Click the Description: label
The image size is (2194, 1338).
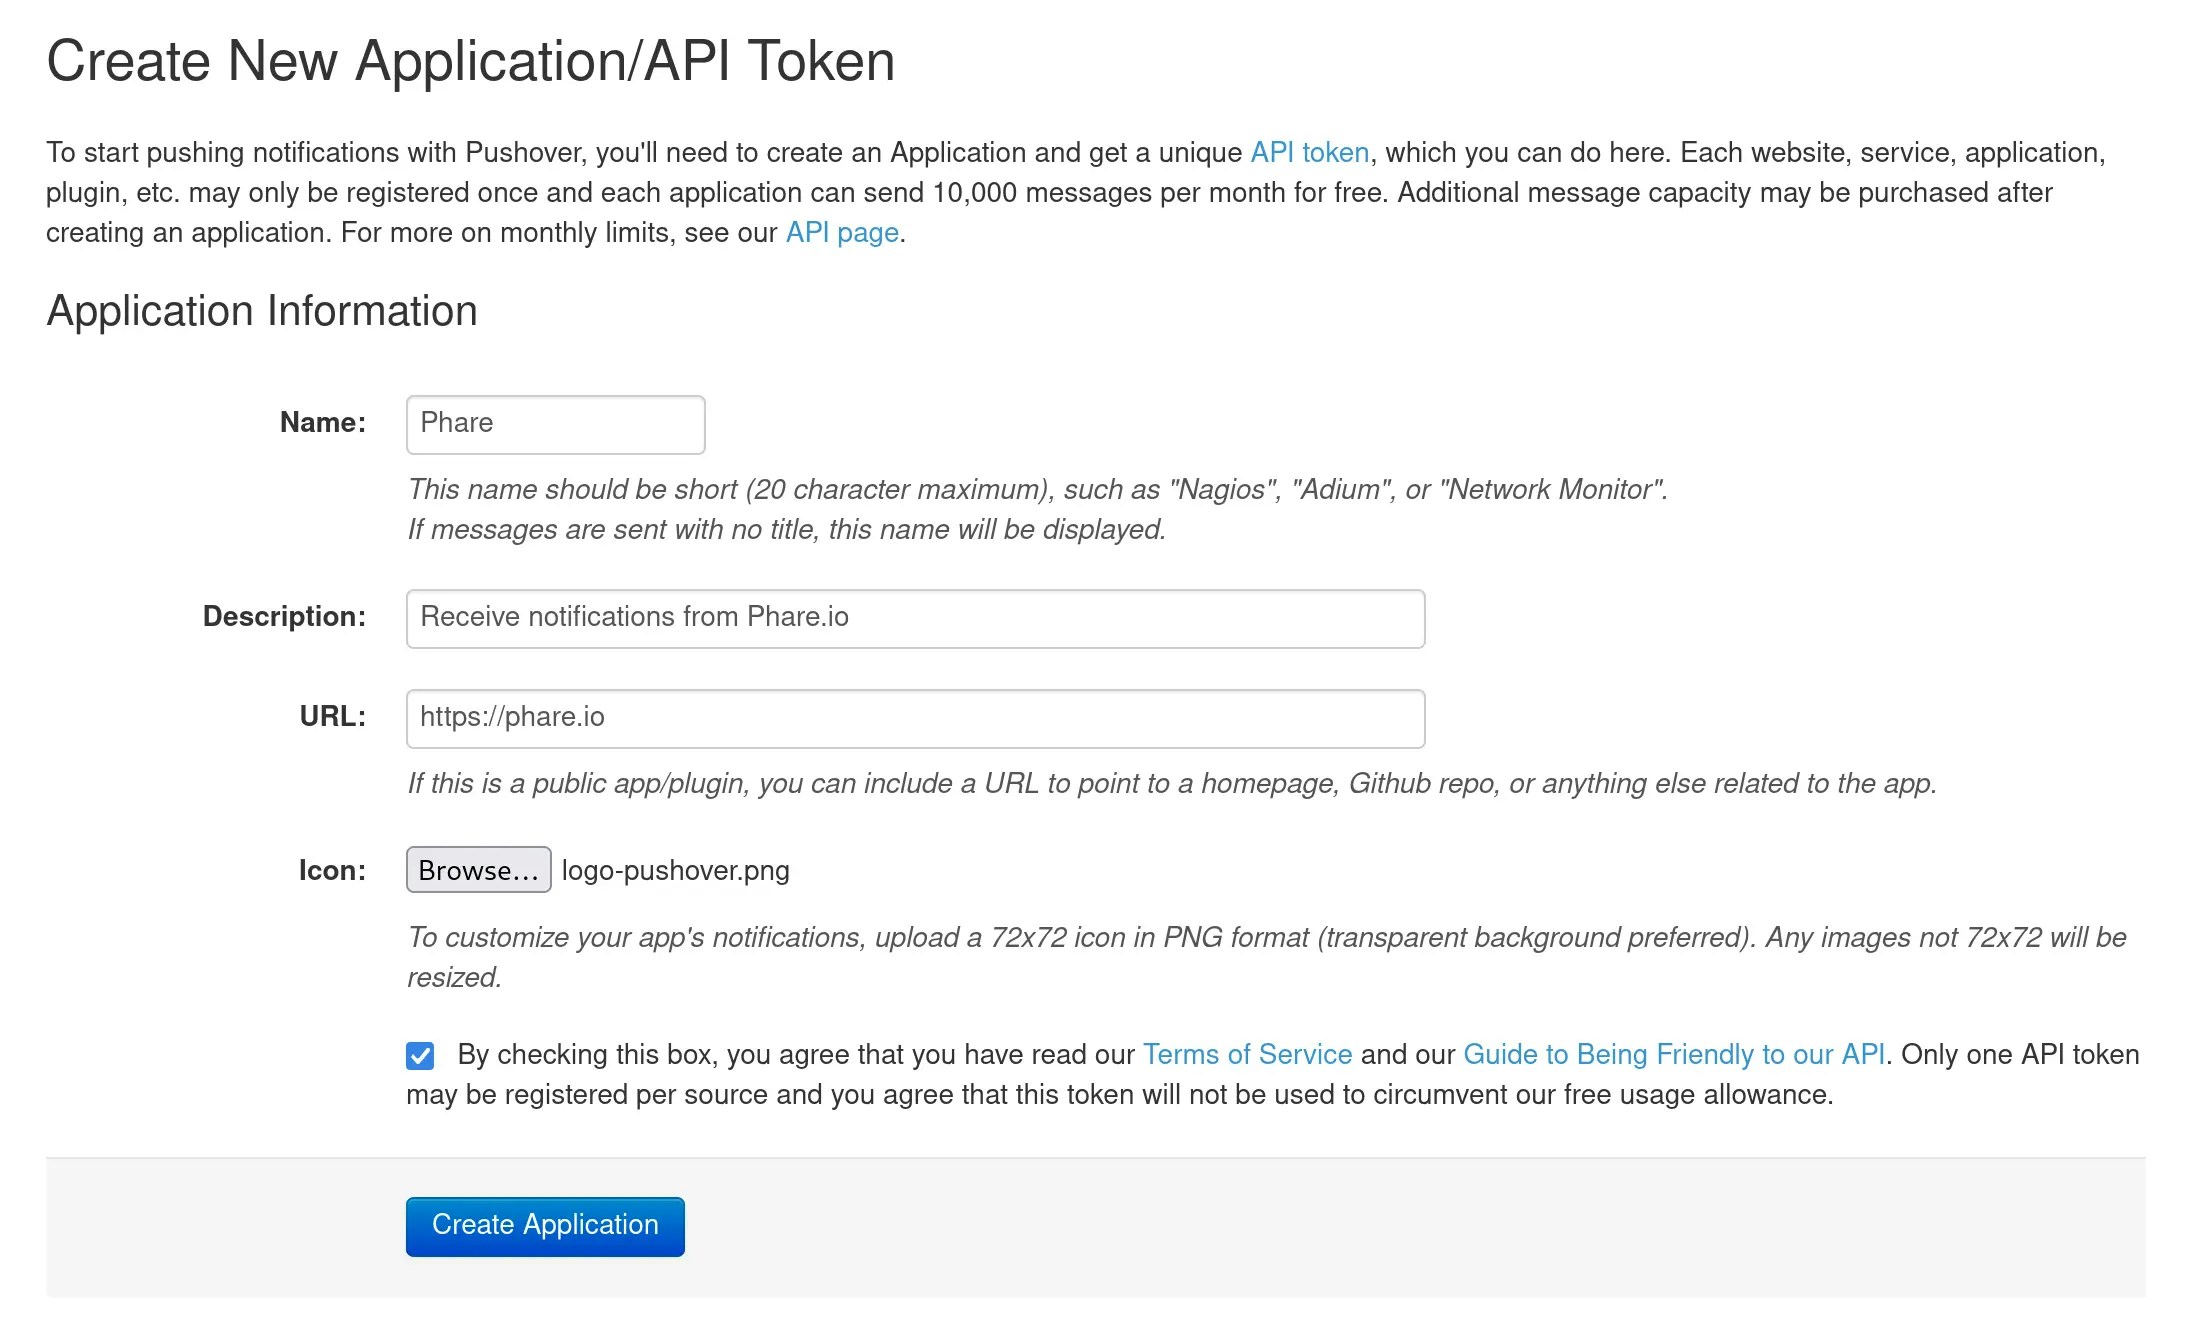click(284, 616)
